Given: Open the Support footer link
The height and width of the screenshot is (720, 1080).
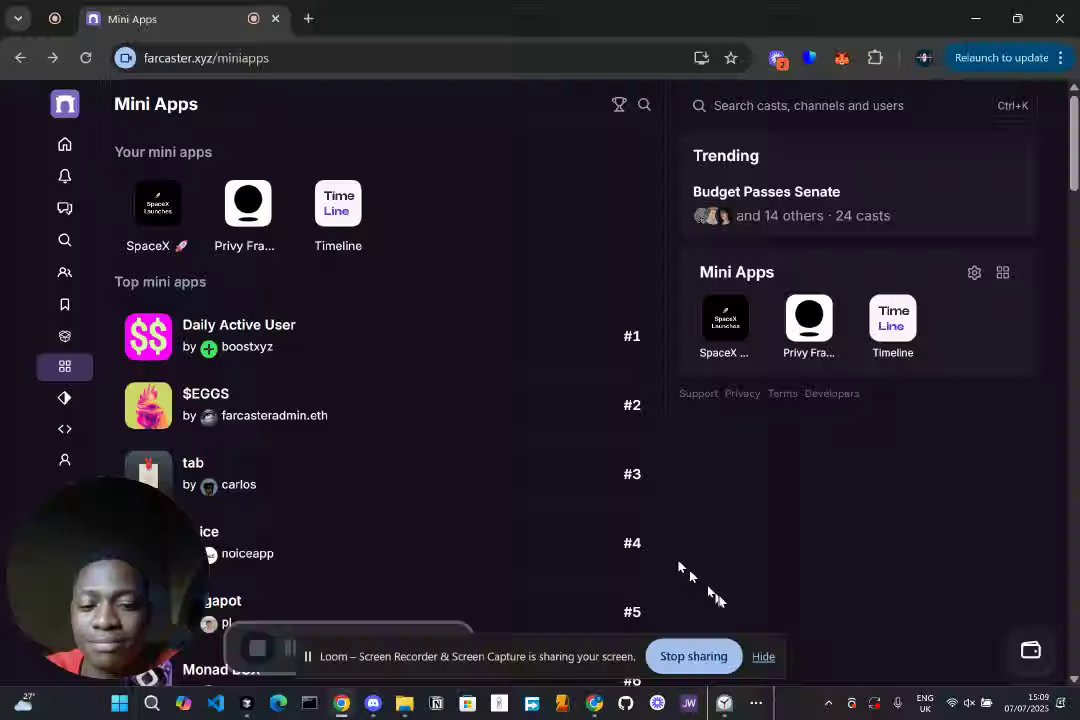Looking at the screenshot, I should pyautogui.click(x=698, y=393).
